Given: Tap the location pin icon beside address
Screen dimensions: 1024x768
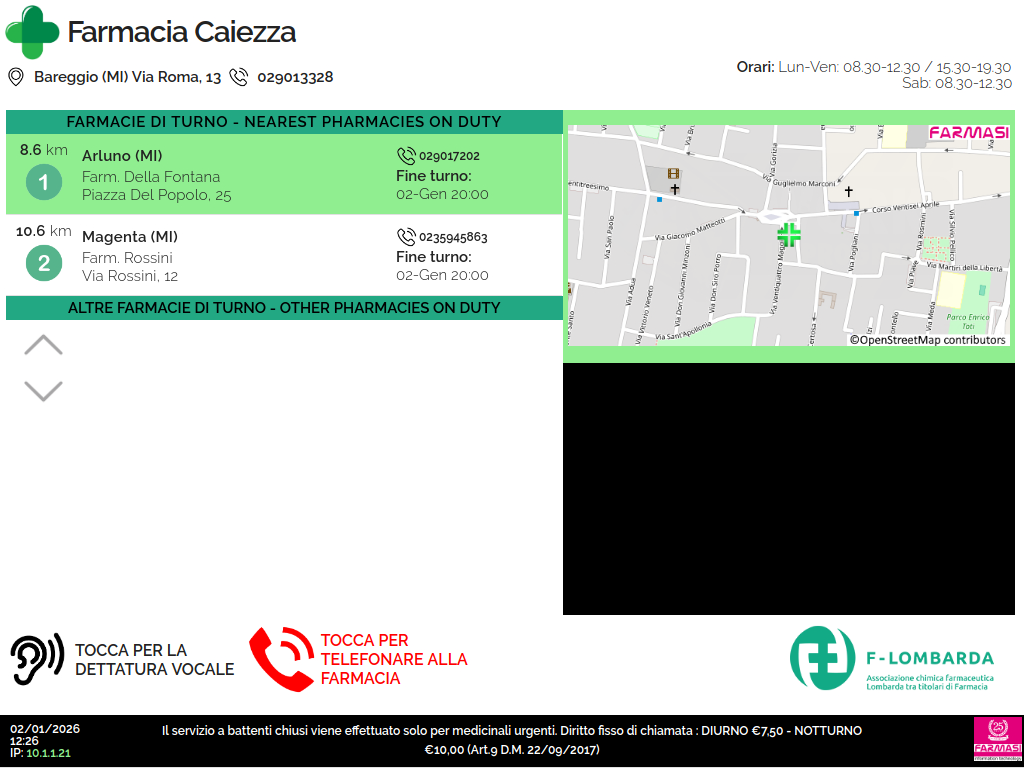Looking at the screenshot, I should 16,77.
